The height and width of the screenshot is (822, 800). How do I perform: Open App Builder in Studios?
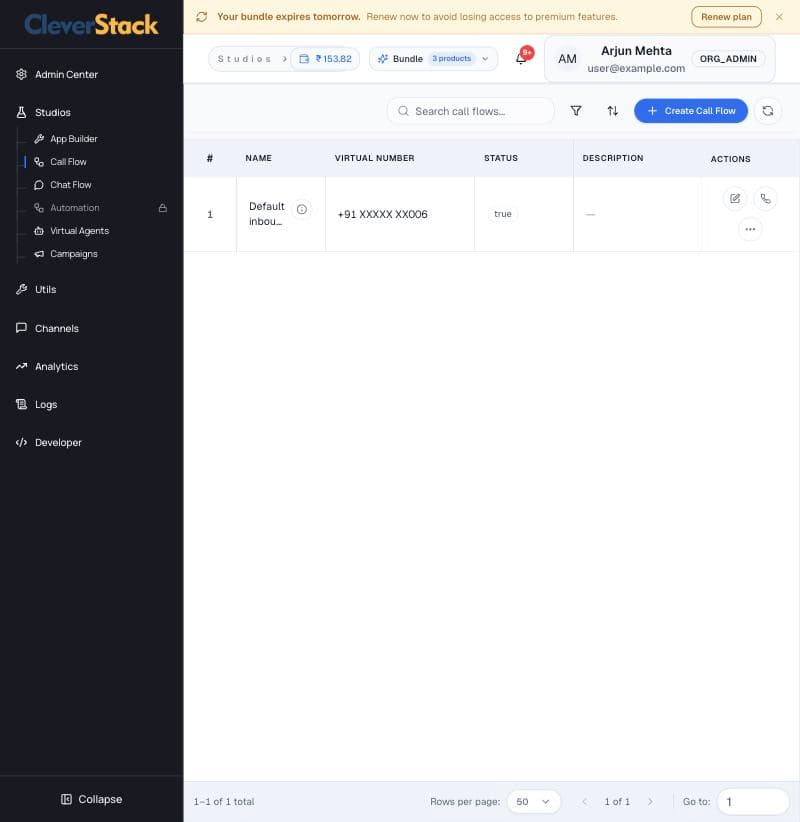click(73, 139)
